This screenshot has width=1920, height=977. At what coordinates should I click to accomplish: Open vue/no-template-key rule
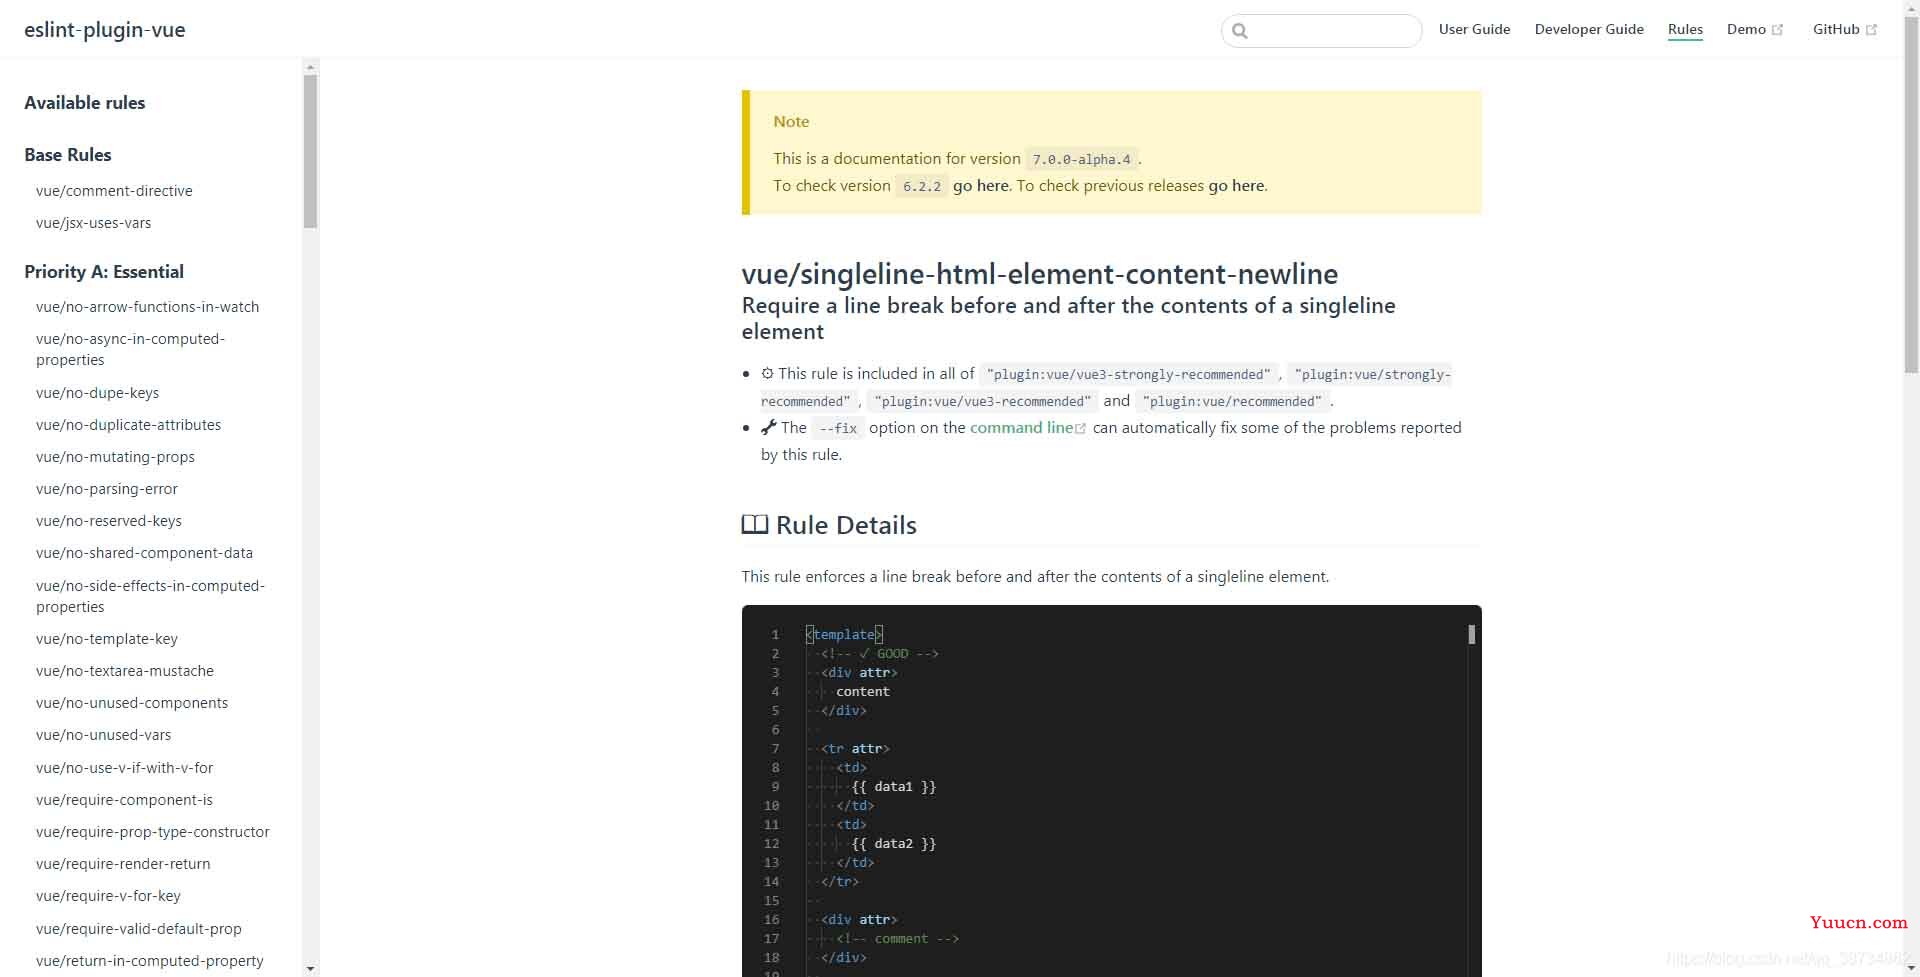coord(107,638)
